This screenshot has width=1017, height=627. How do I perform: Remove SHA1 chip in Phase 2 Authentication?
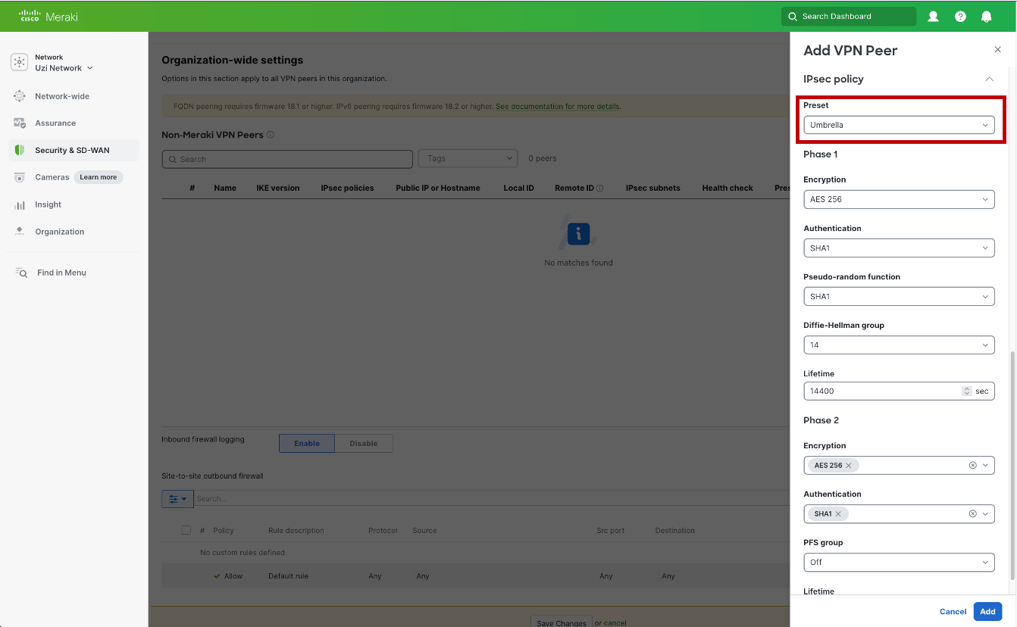(838, 514)
